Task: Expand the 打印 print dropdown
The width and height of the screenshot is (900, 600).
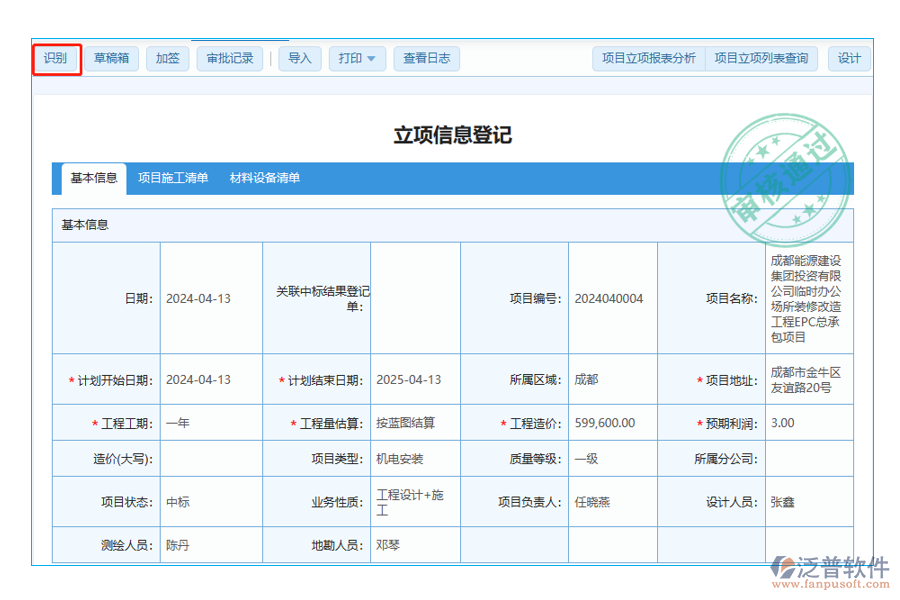Action: tap(357, 58)
